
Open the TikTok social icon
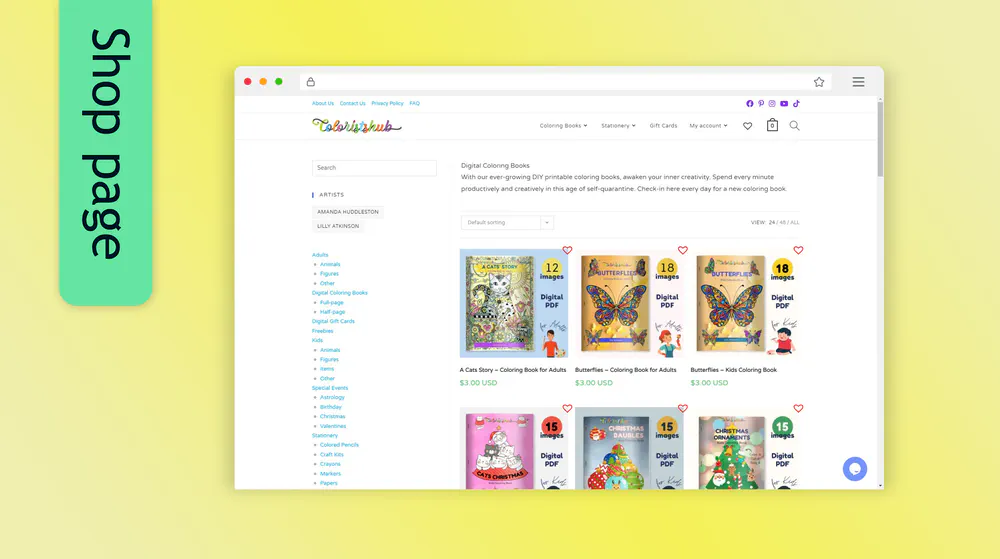(x=796, y=103)
